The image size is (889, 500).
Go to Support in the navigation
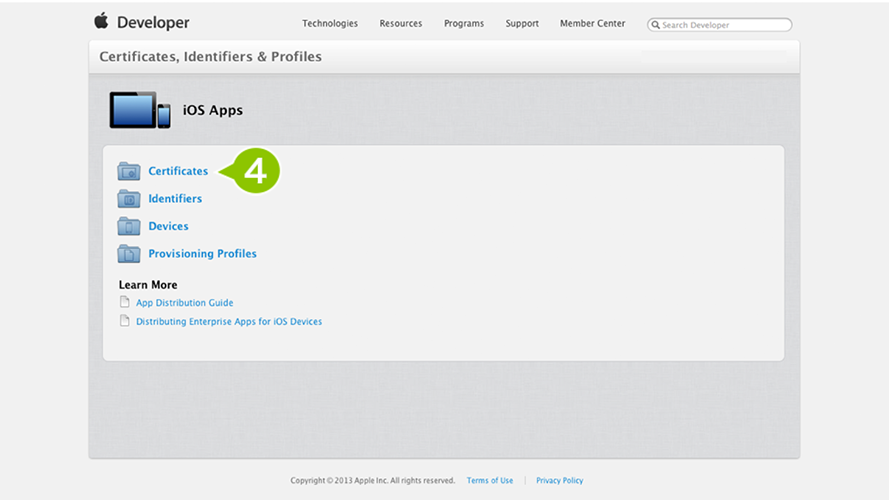(522, 23)
